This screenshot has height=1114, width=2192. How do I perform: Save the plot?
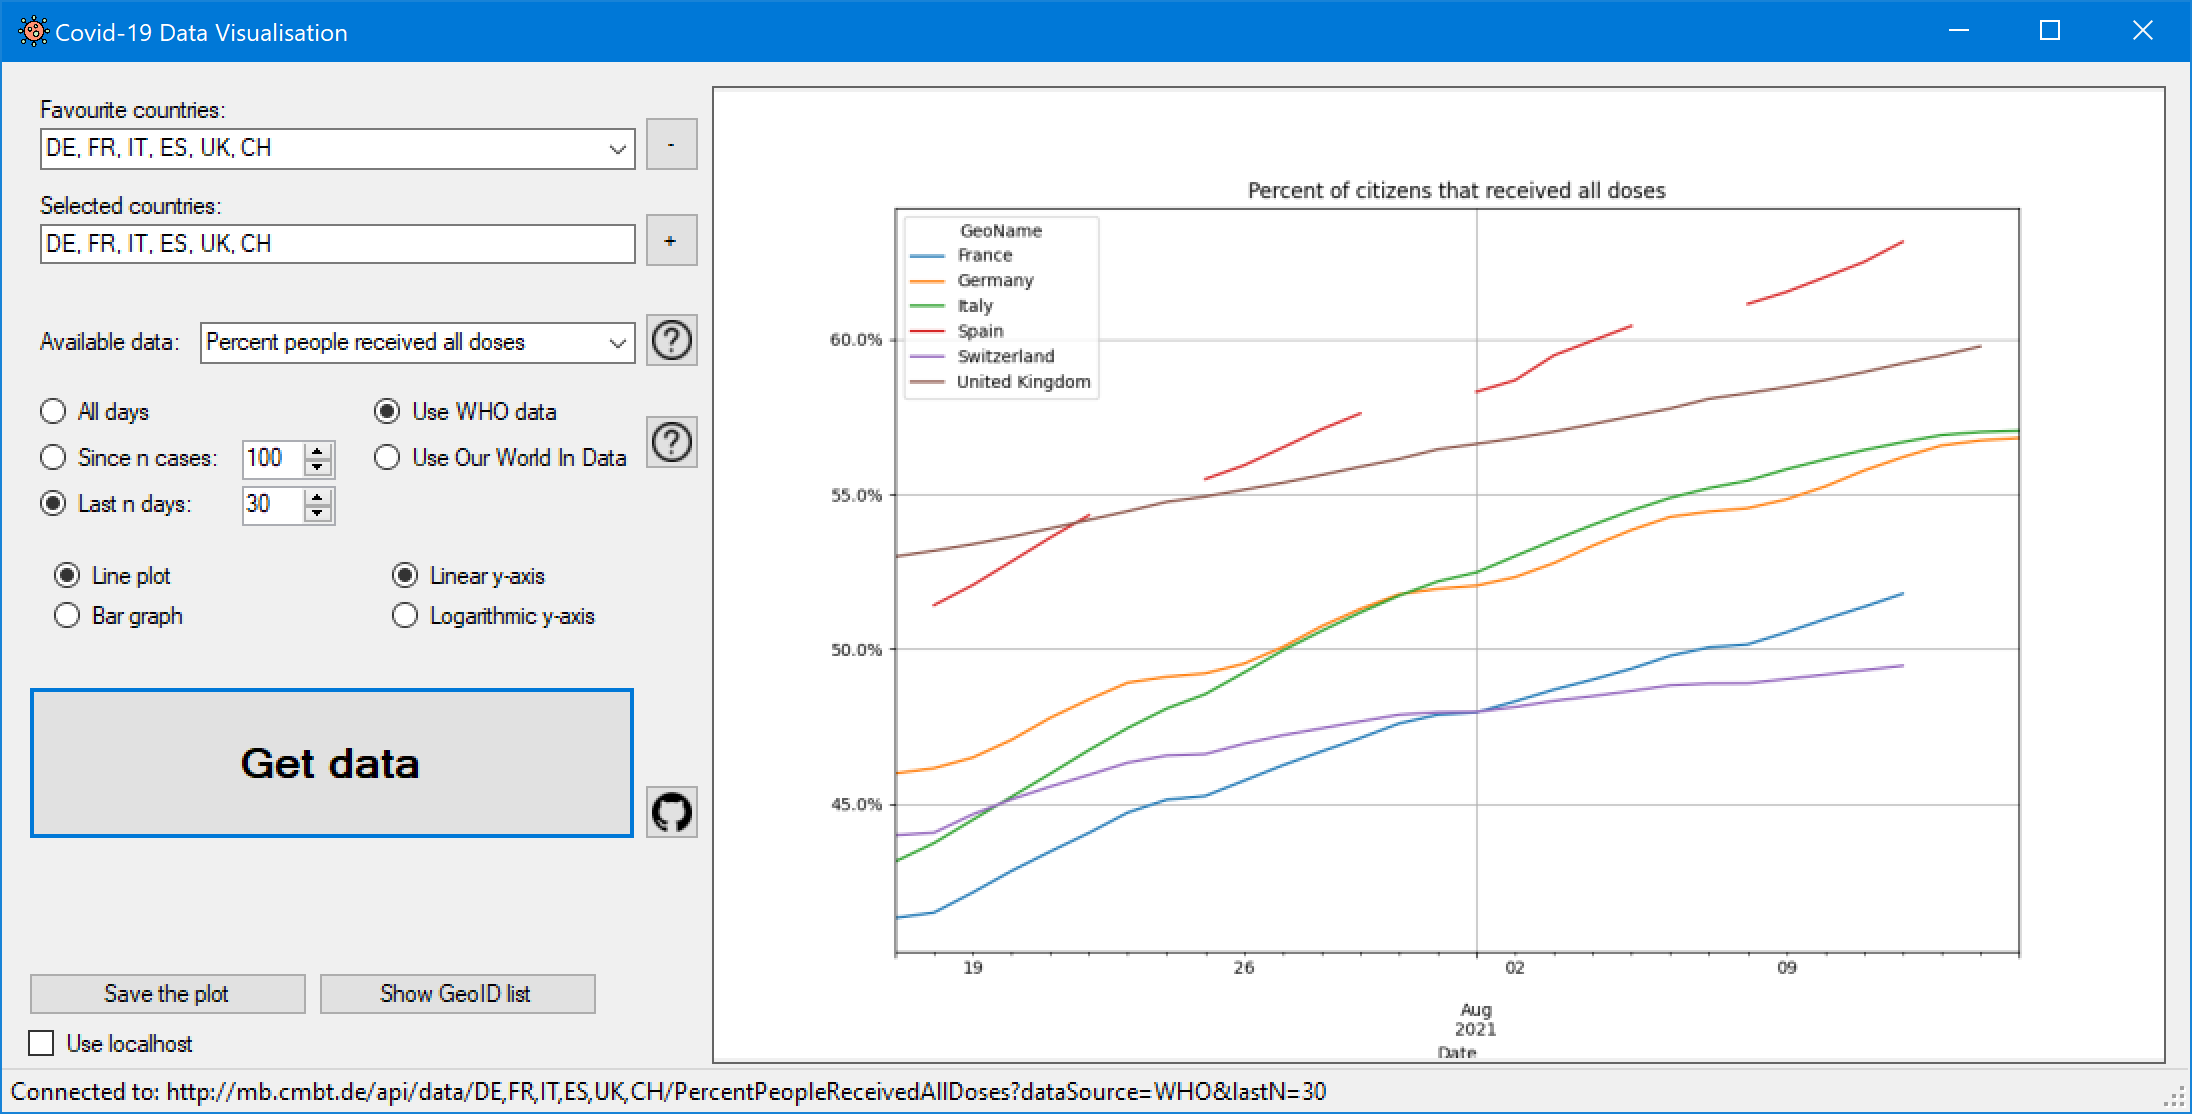tap(166, 993)
